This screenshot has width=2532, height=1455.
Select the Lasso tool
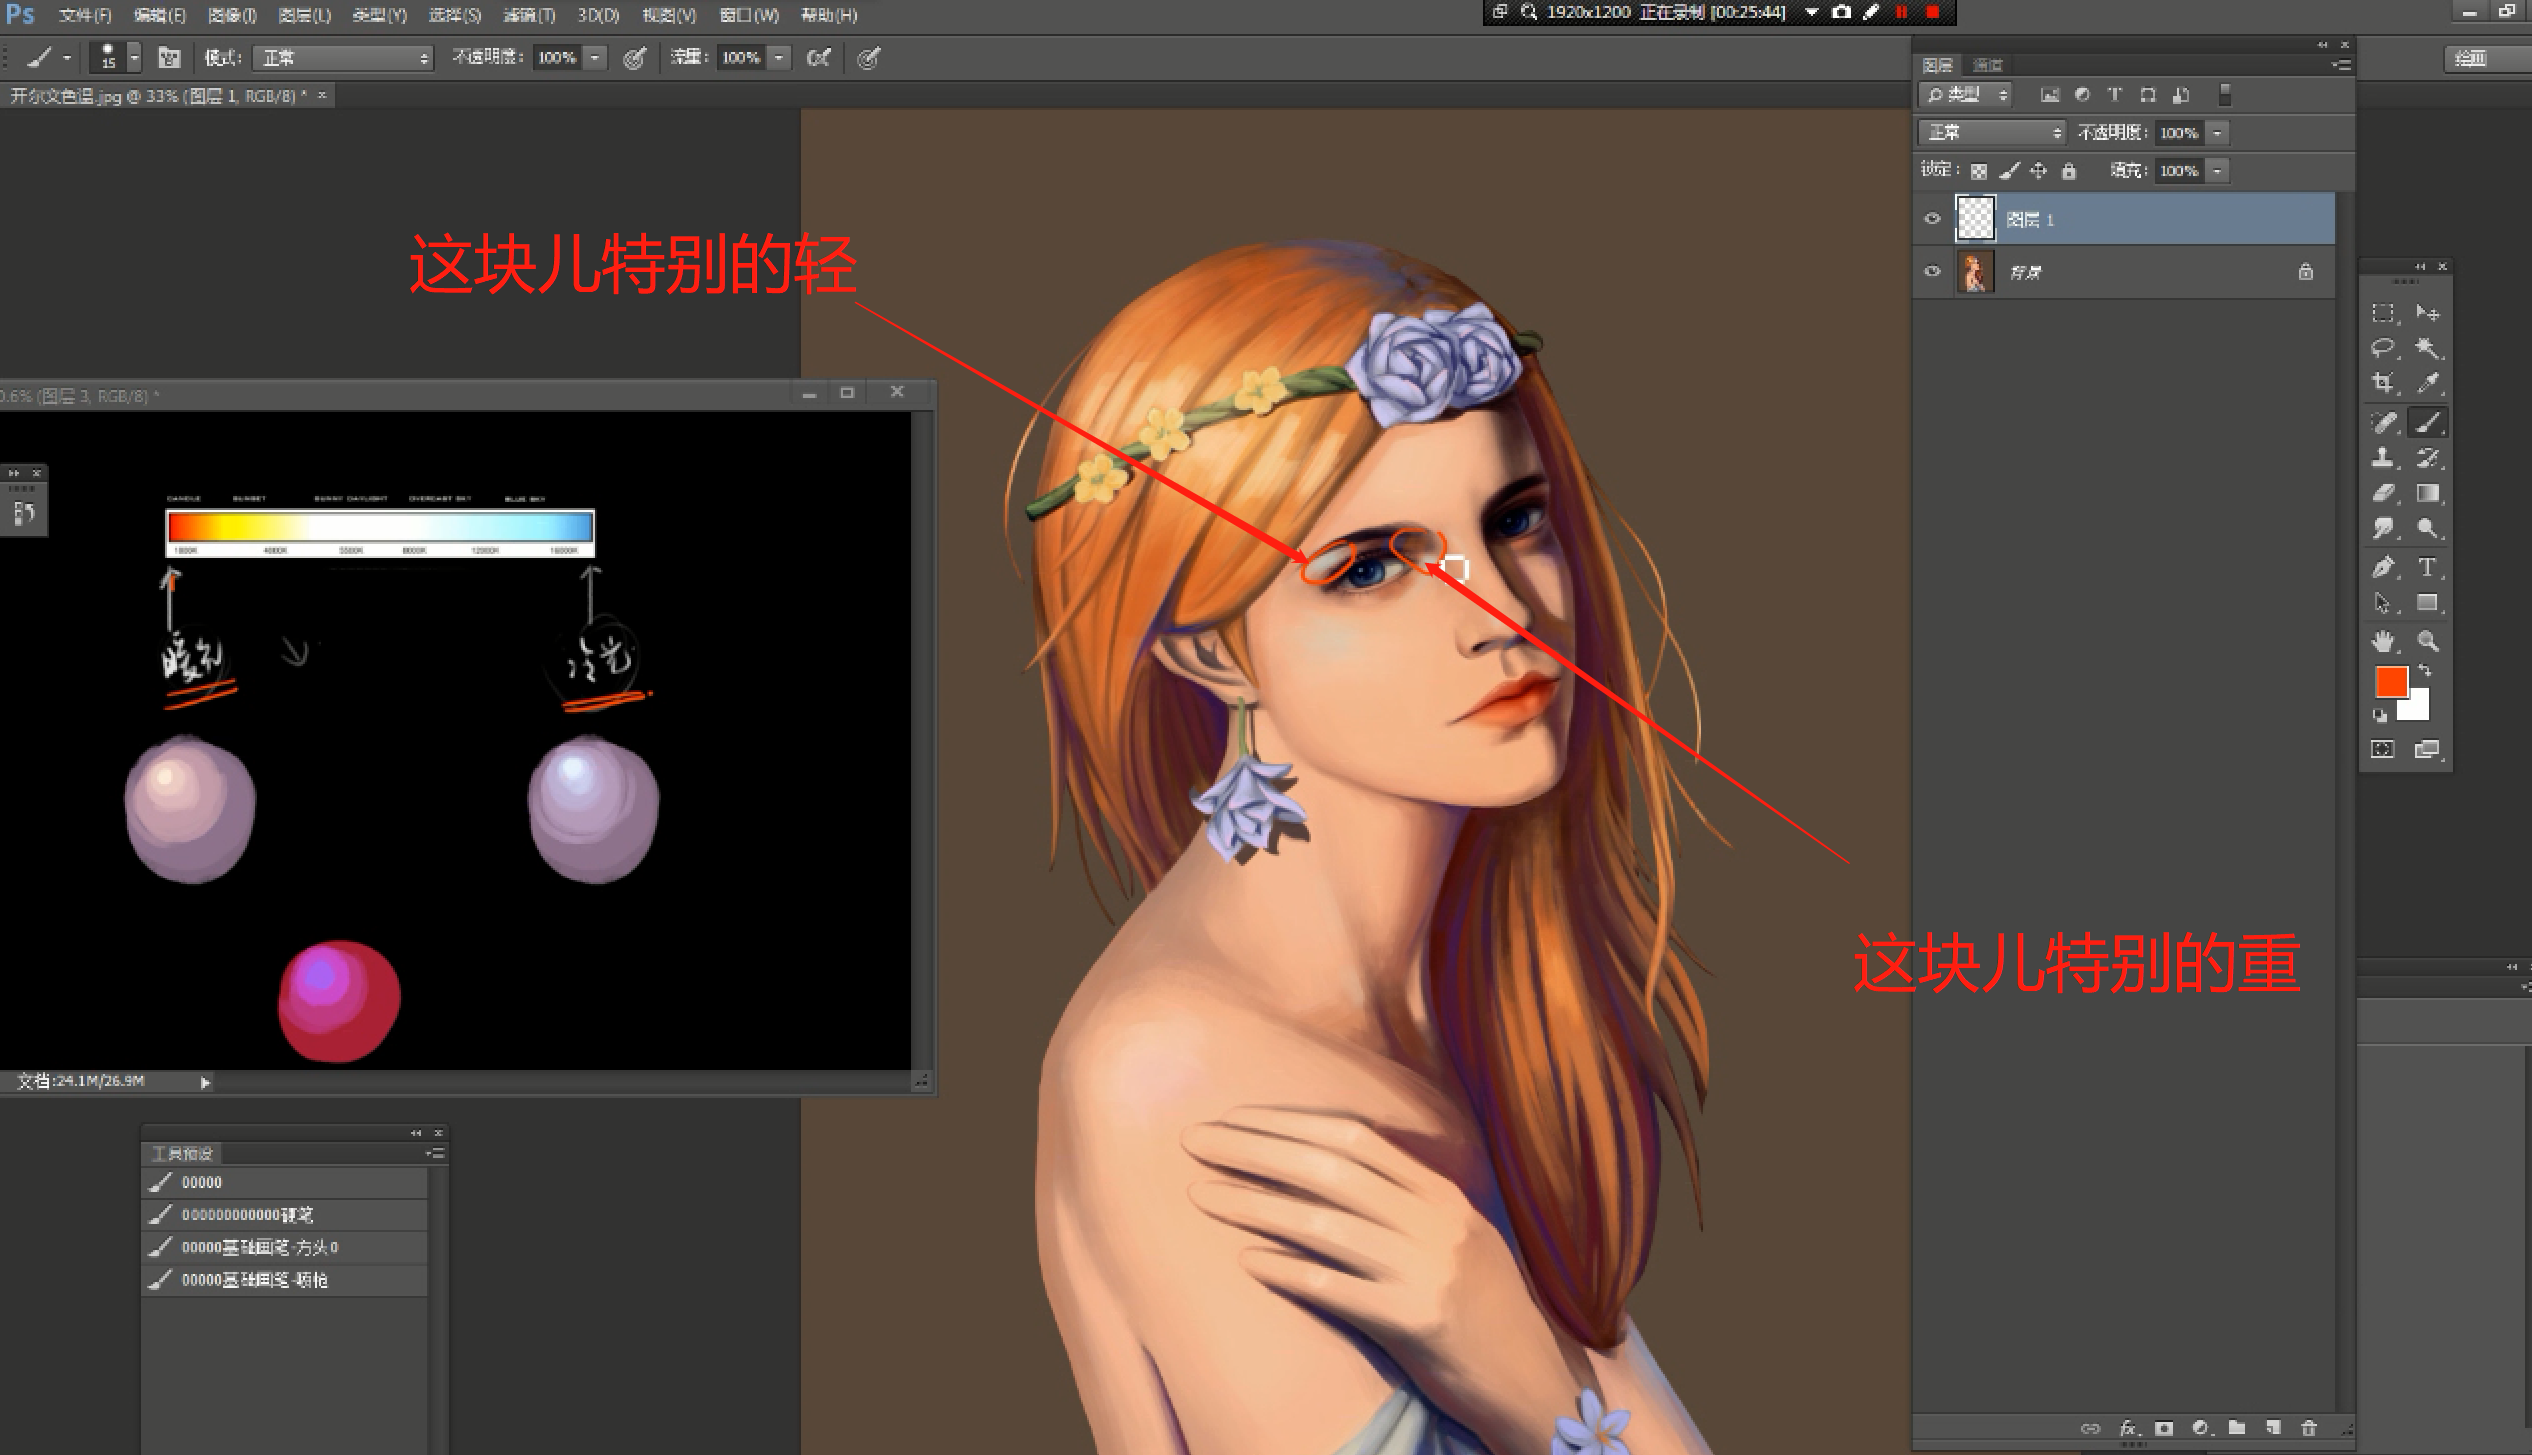pyautogui.click(x=2382, y=348)
